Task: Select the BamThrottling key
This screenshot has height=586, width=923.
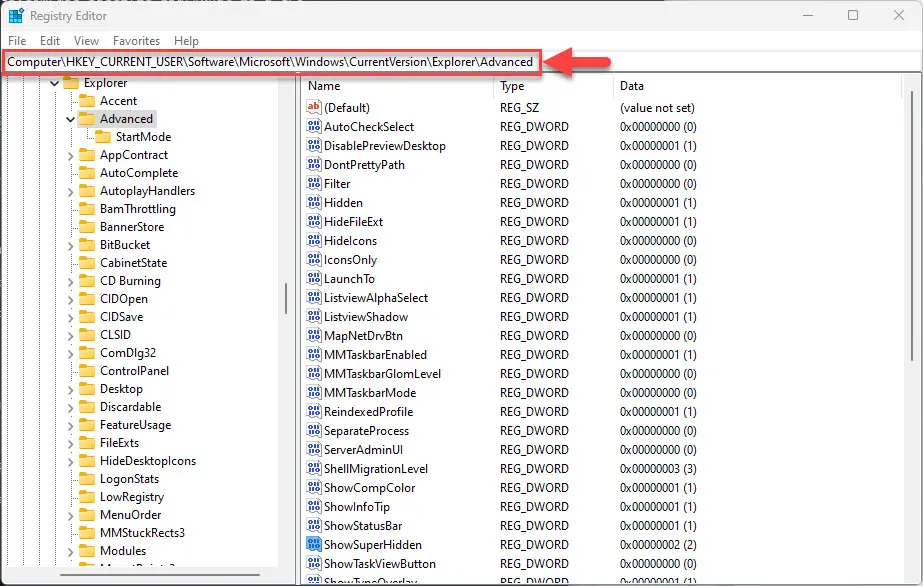Action: tap(138, 209)
